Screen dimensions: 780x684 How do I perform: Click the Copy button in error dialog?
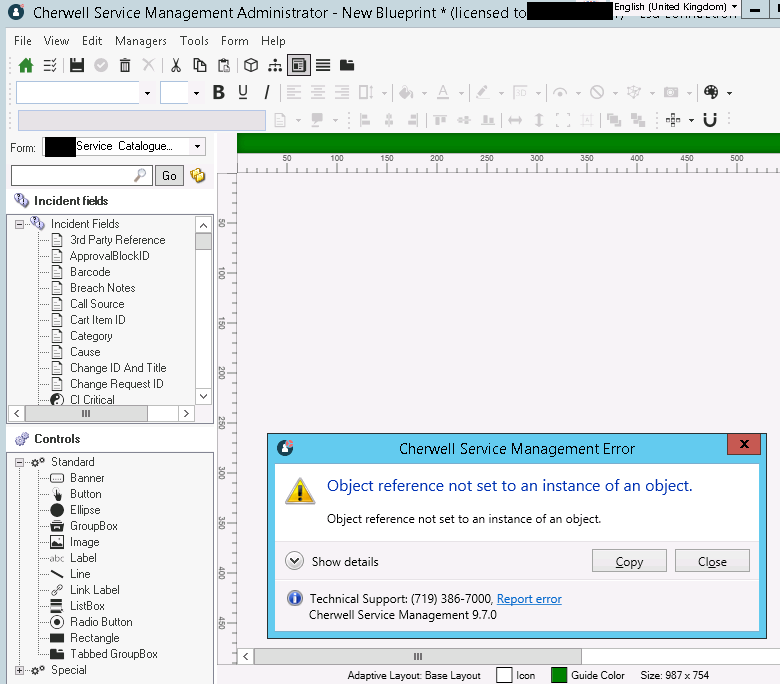click(629, 561)
